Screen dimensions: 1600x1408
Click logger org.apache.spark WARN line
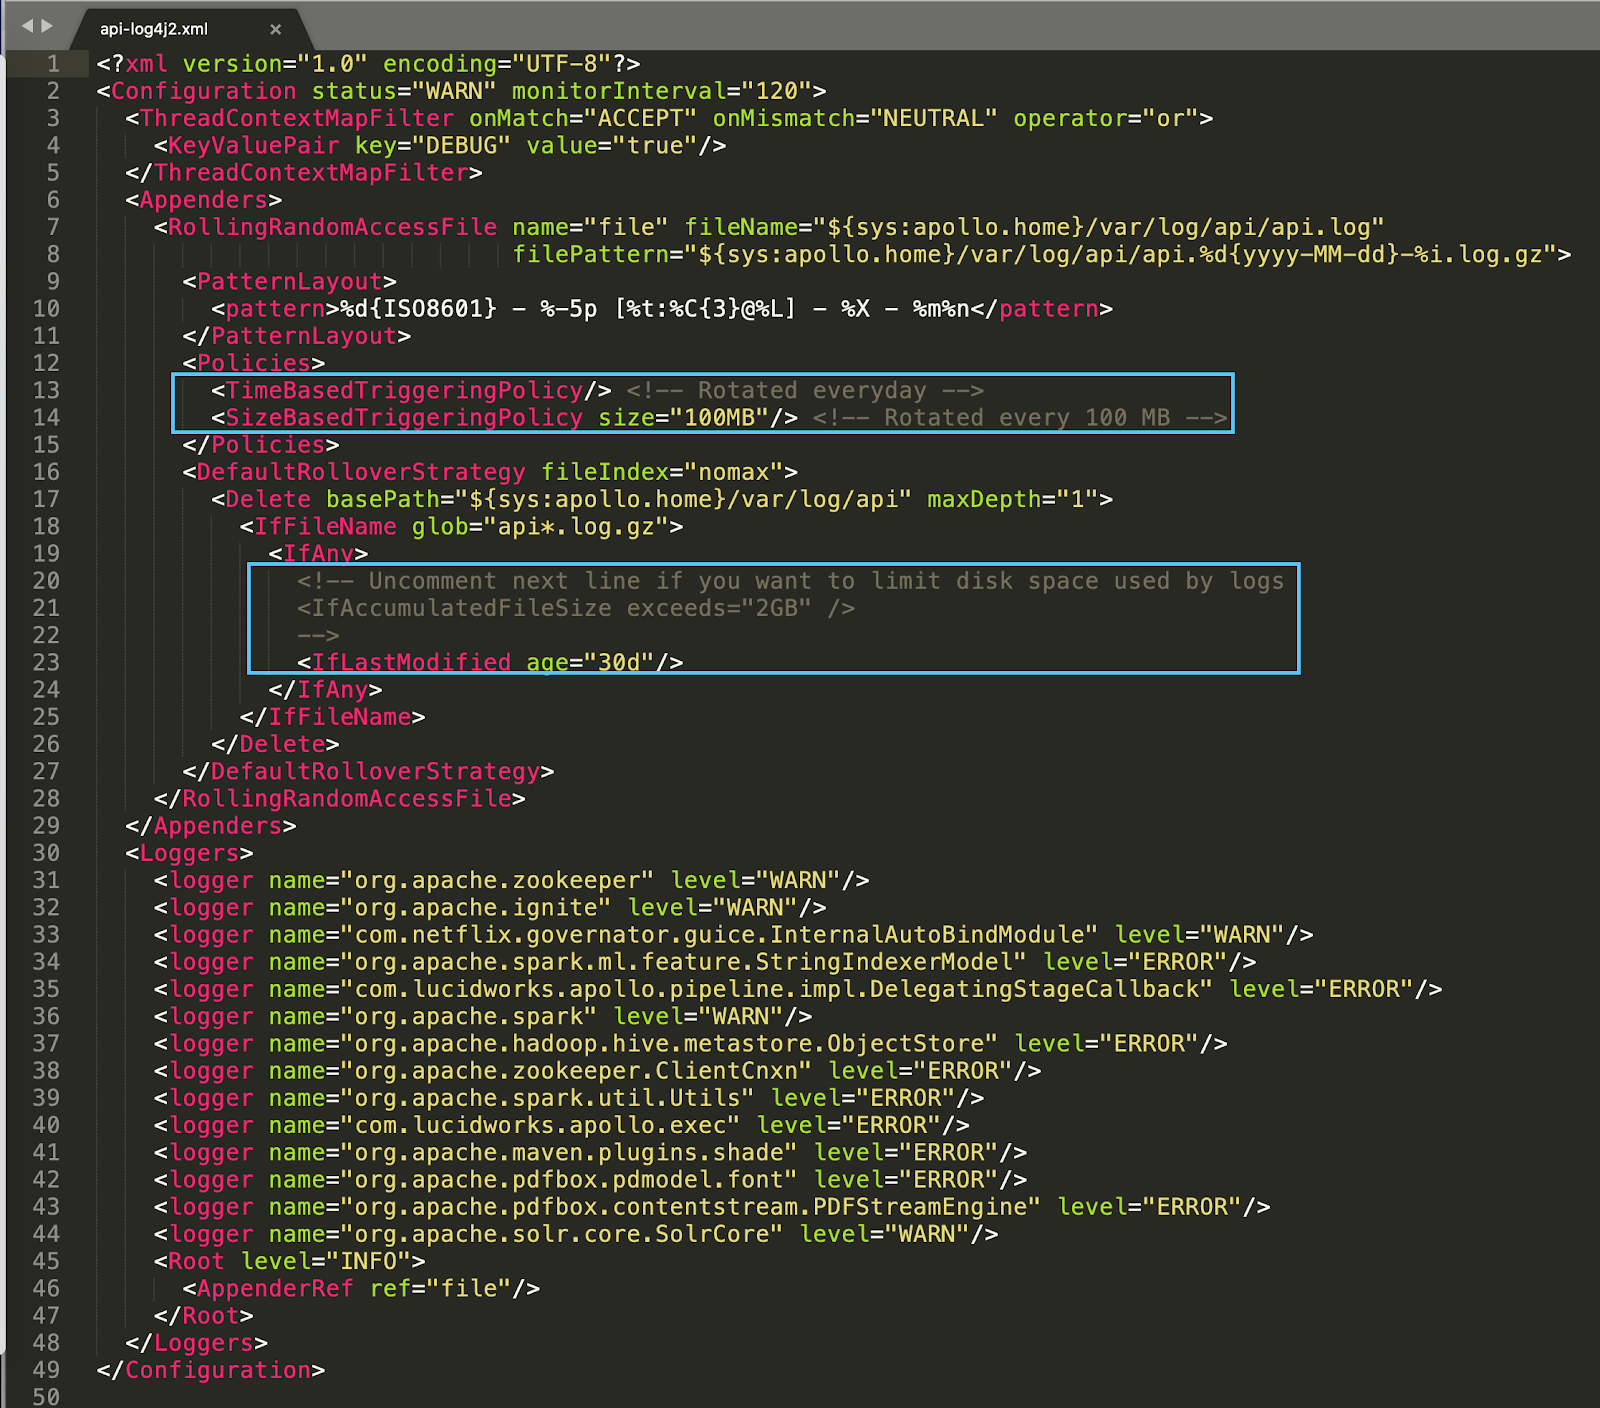coord(483,1016)
